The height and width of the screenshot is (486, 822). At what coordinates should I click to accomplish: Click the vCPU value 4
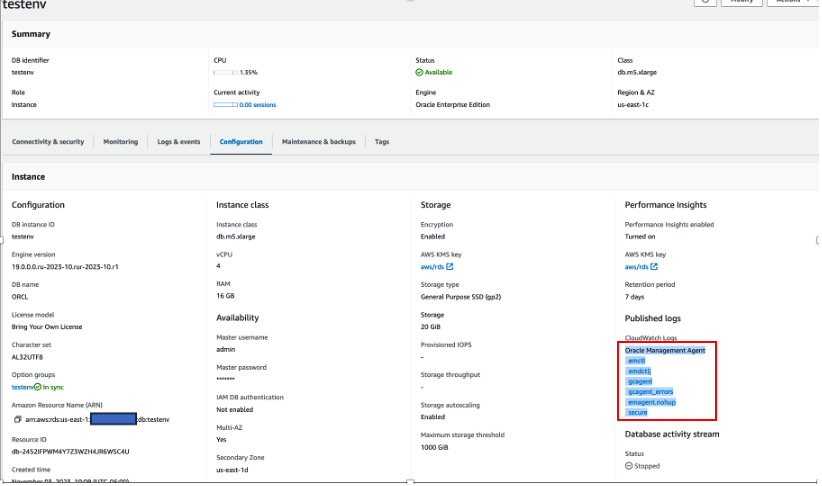(x=219, y=266)
